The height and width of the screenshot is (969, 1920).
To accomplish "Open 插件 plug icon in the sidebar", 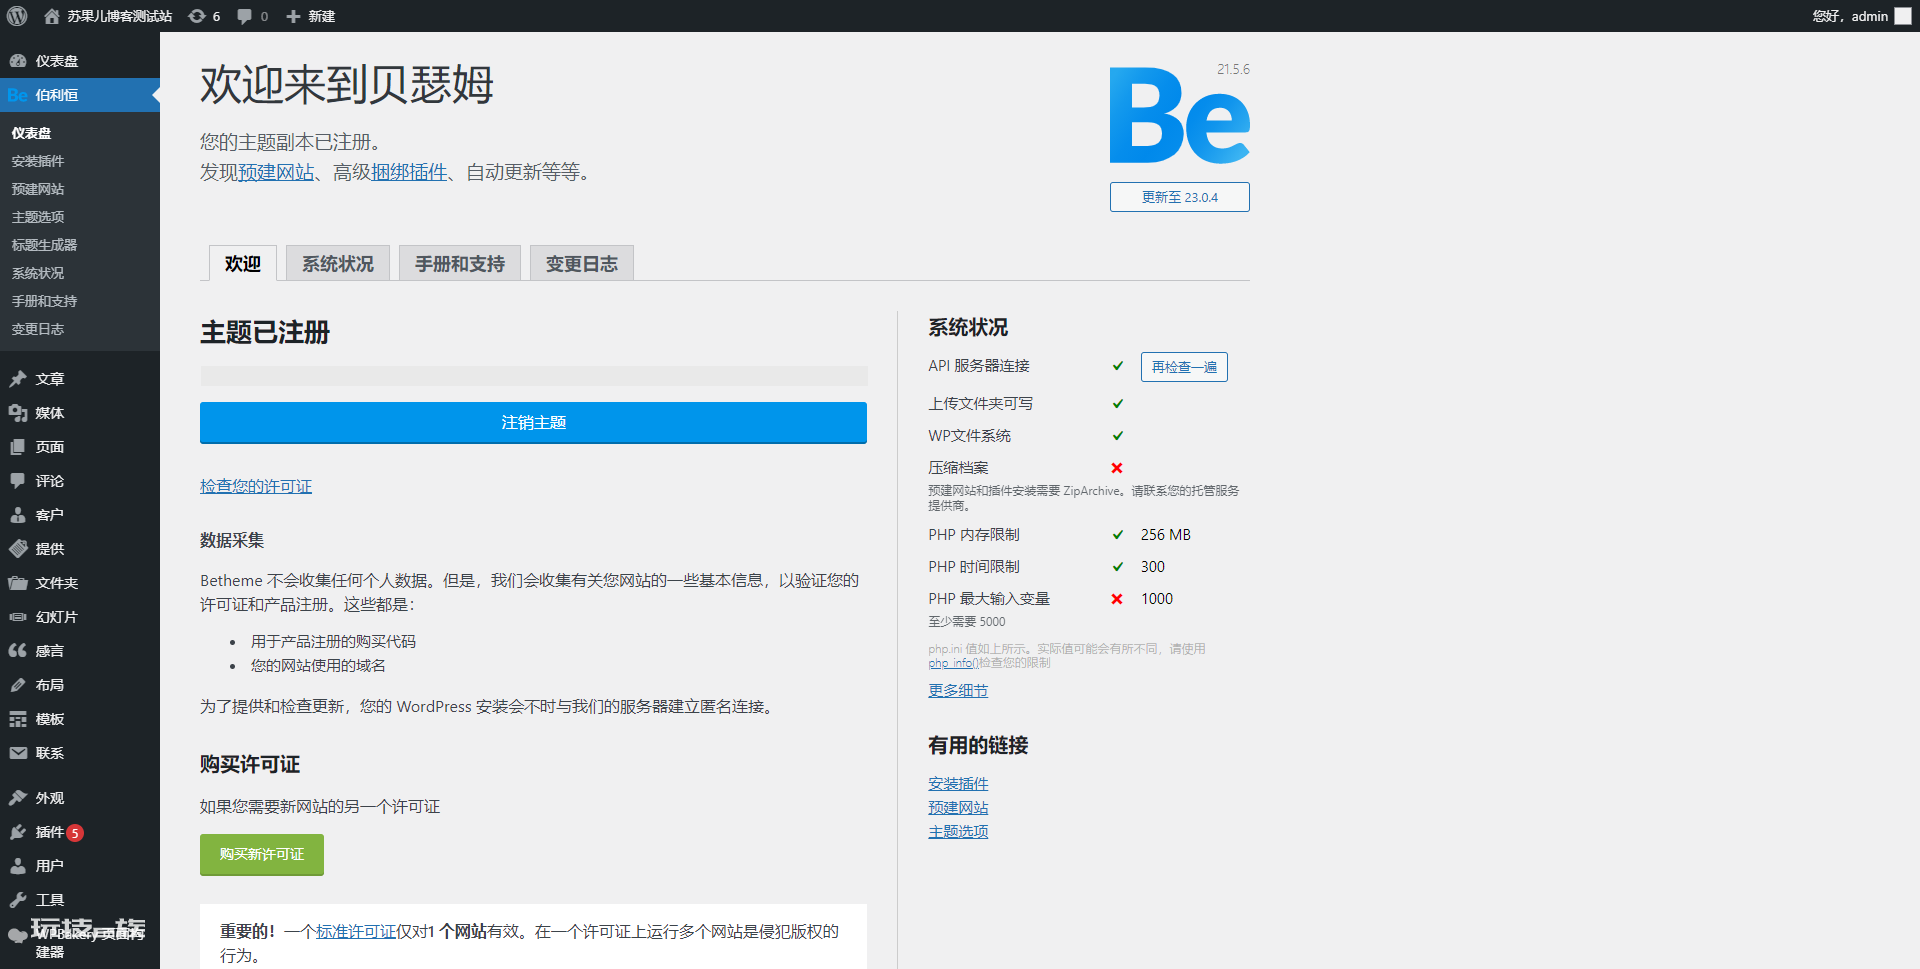I will coord(18,832).
